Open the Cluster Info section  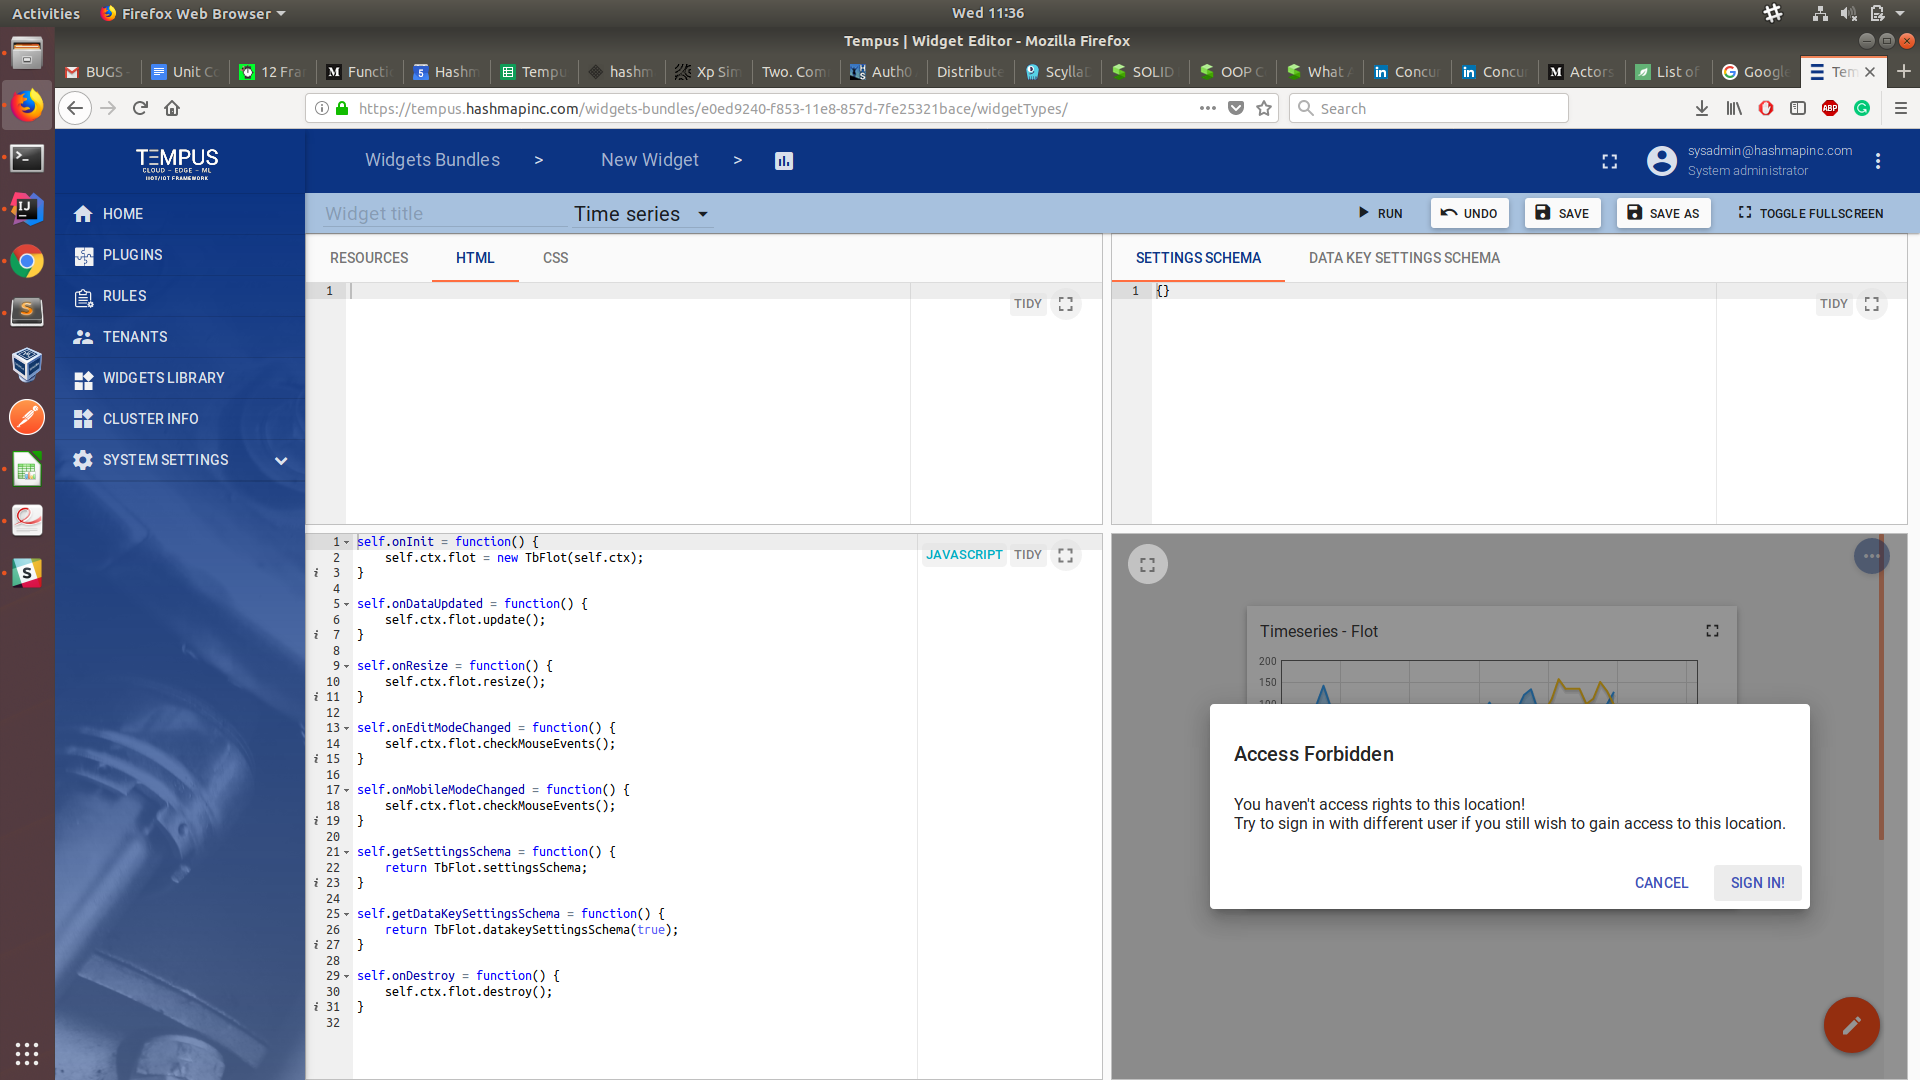[x=151, y=418]
